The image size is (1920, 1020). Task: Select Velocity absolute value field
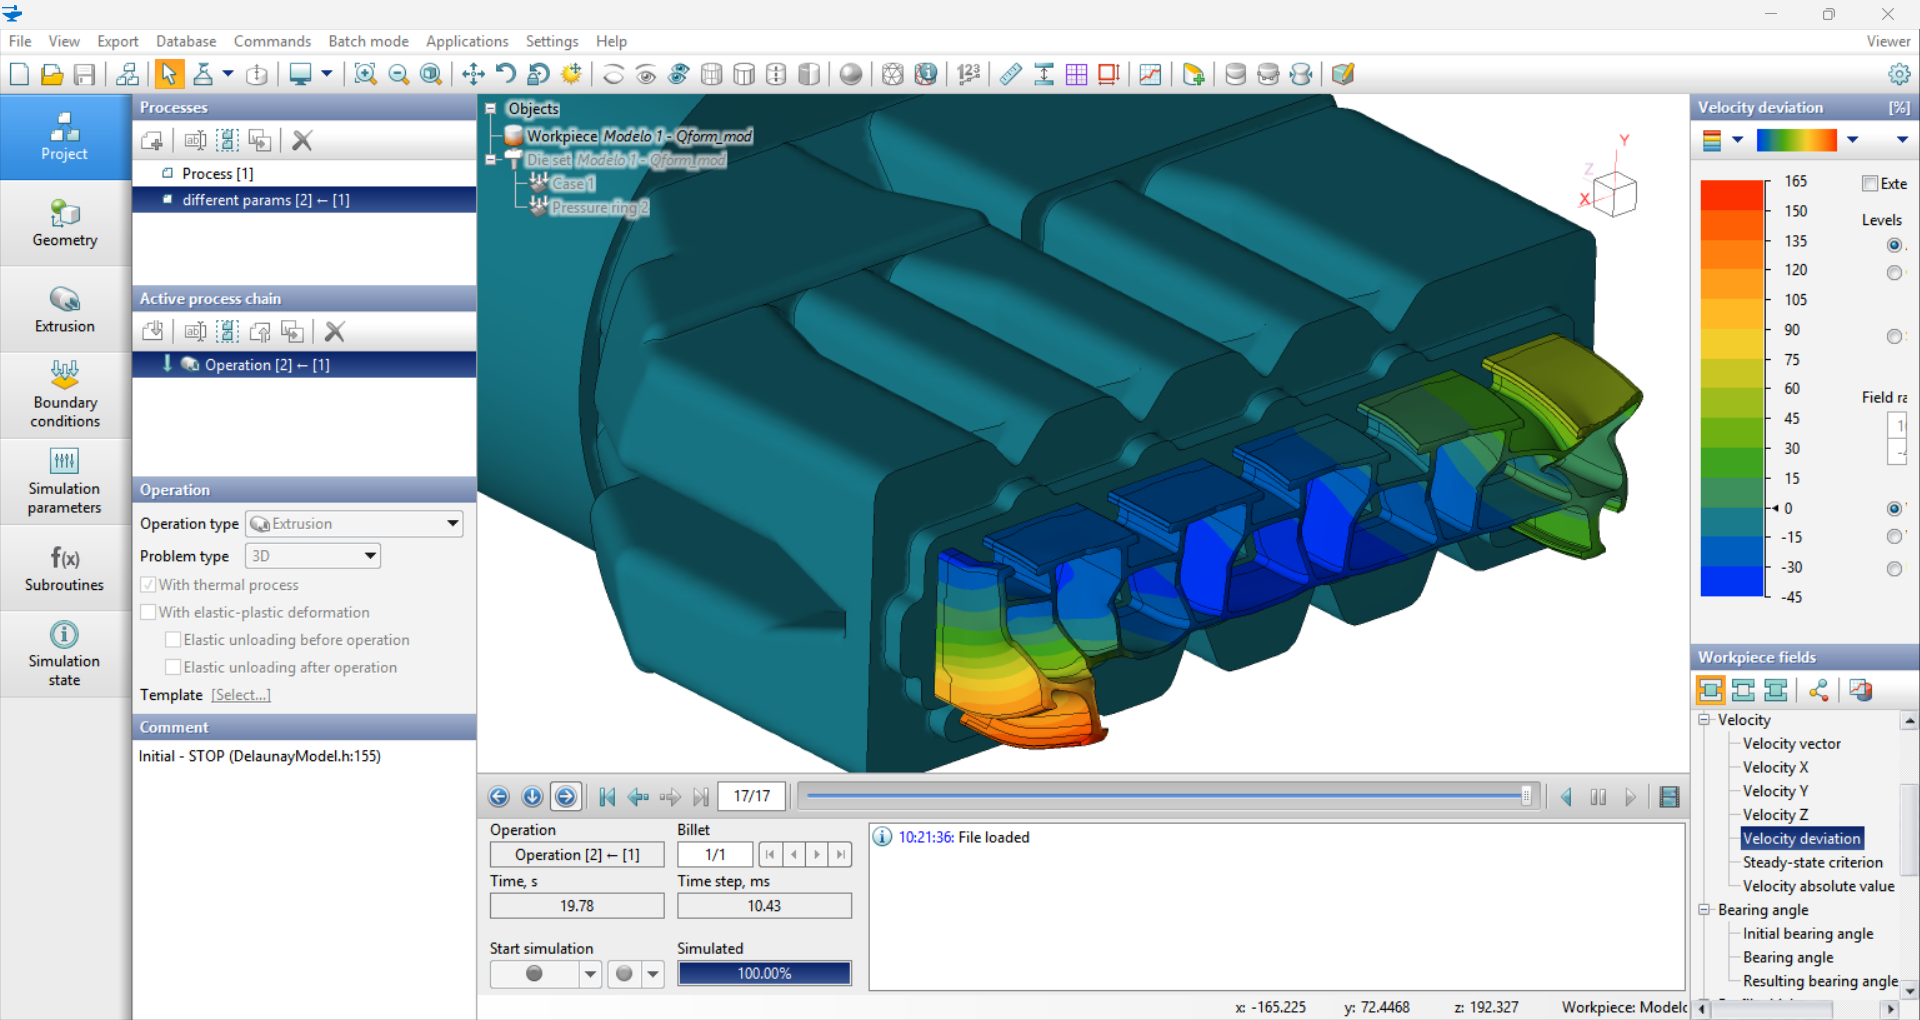(1818, 886)
